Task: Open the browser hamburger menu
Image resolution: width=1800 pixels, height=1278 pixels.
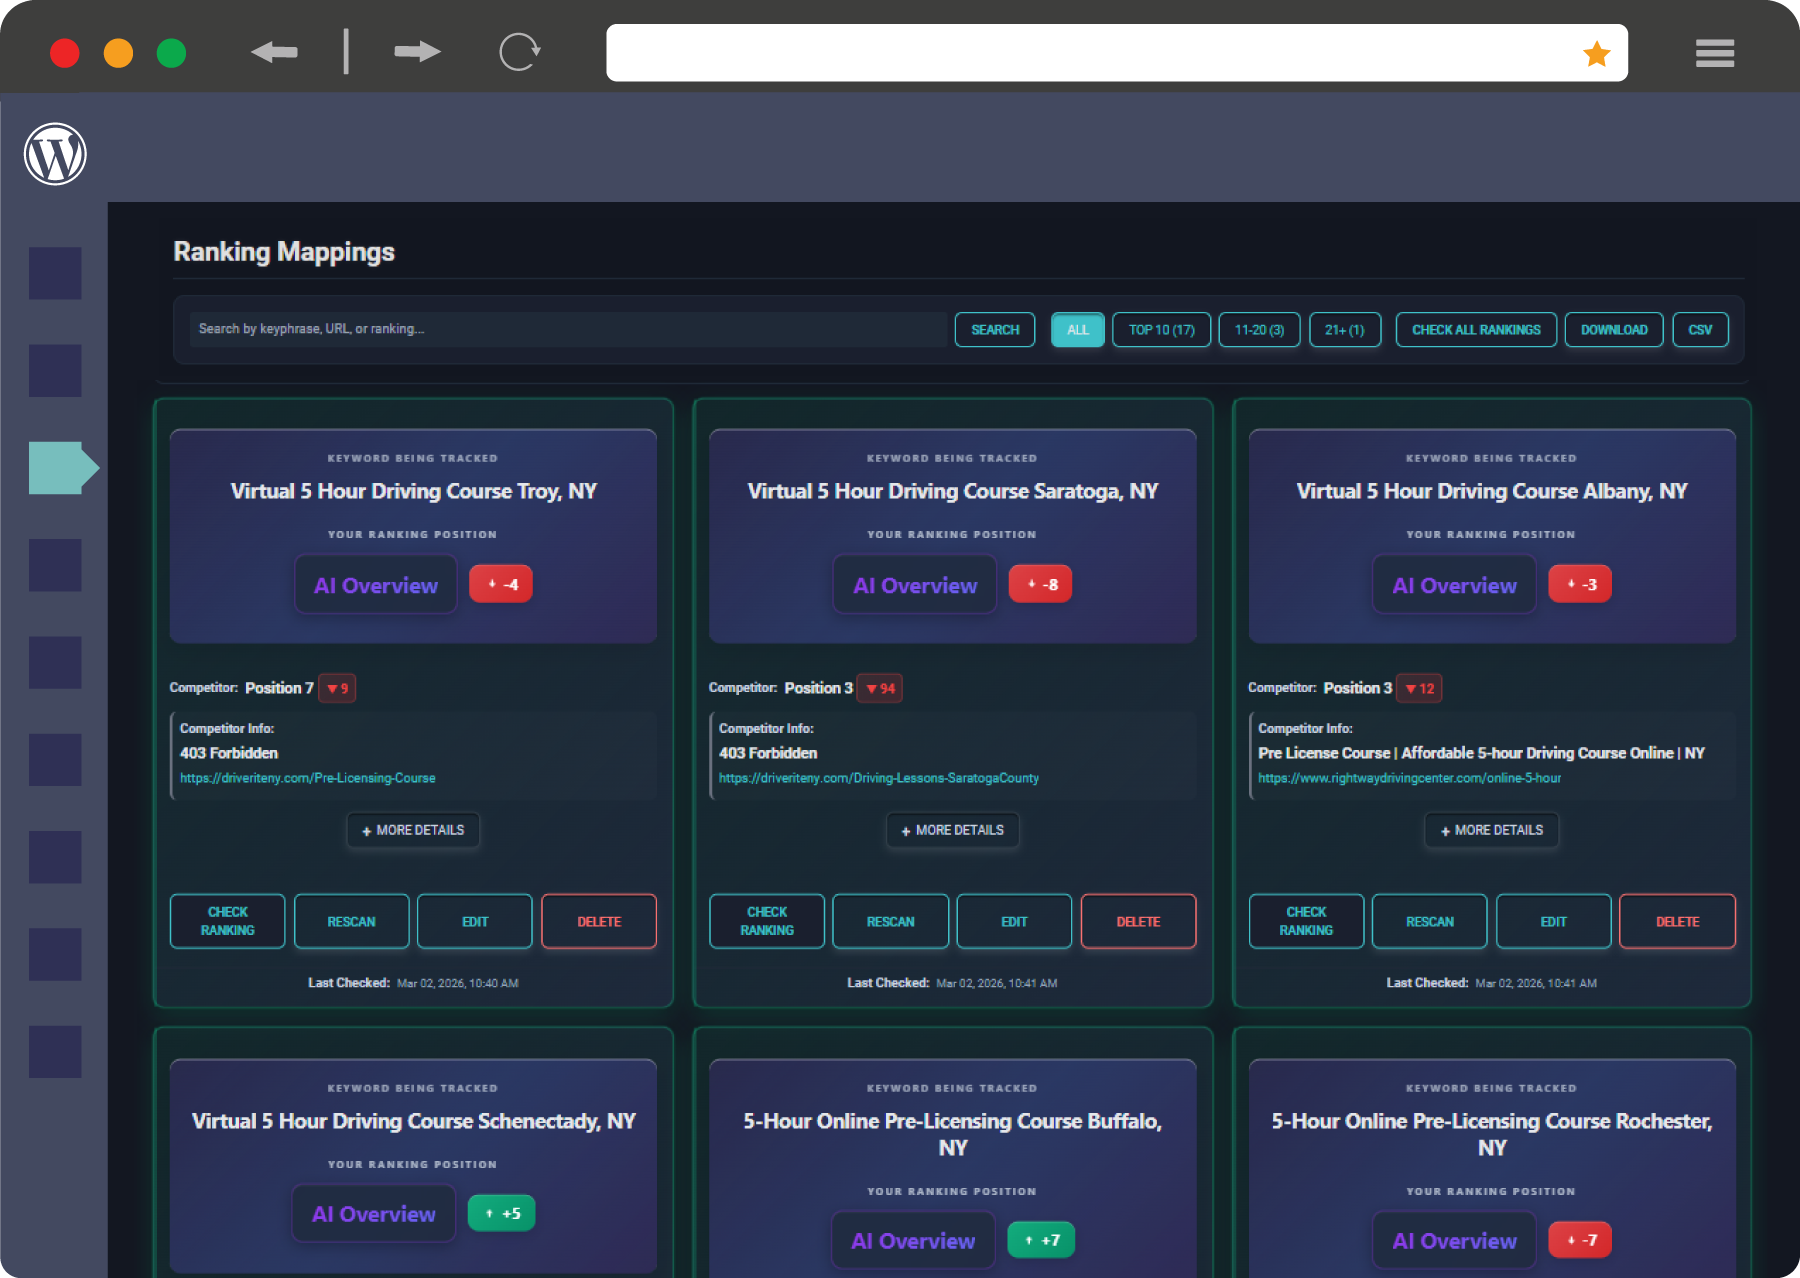Action: [x=1714, y=53]
